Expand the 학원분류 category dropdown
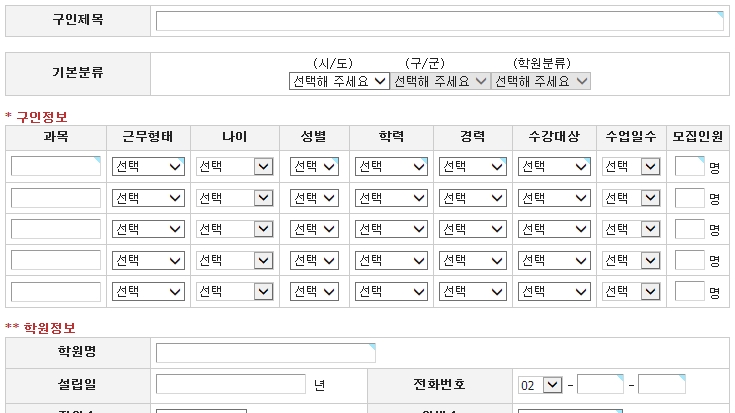The height and width of the screenshot is (413, 735). coord(541,81)
